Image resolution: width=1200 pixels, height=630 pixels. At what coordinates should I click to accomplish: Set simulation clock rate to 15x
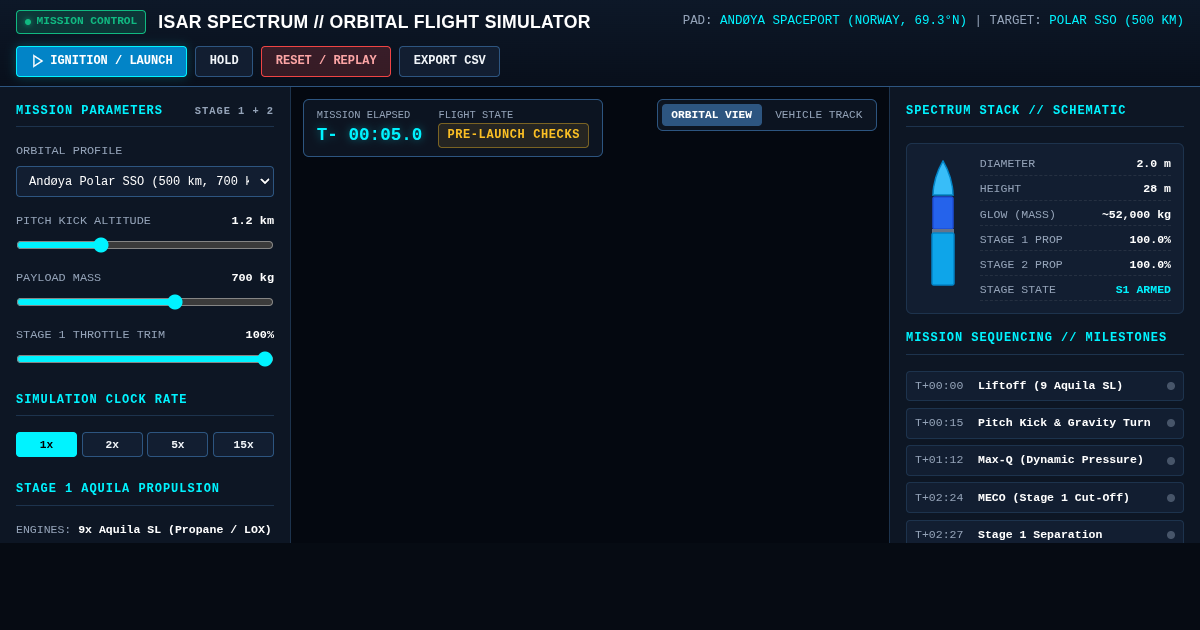coord(243,444)
